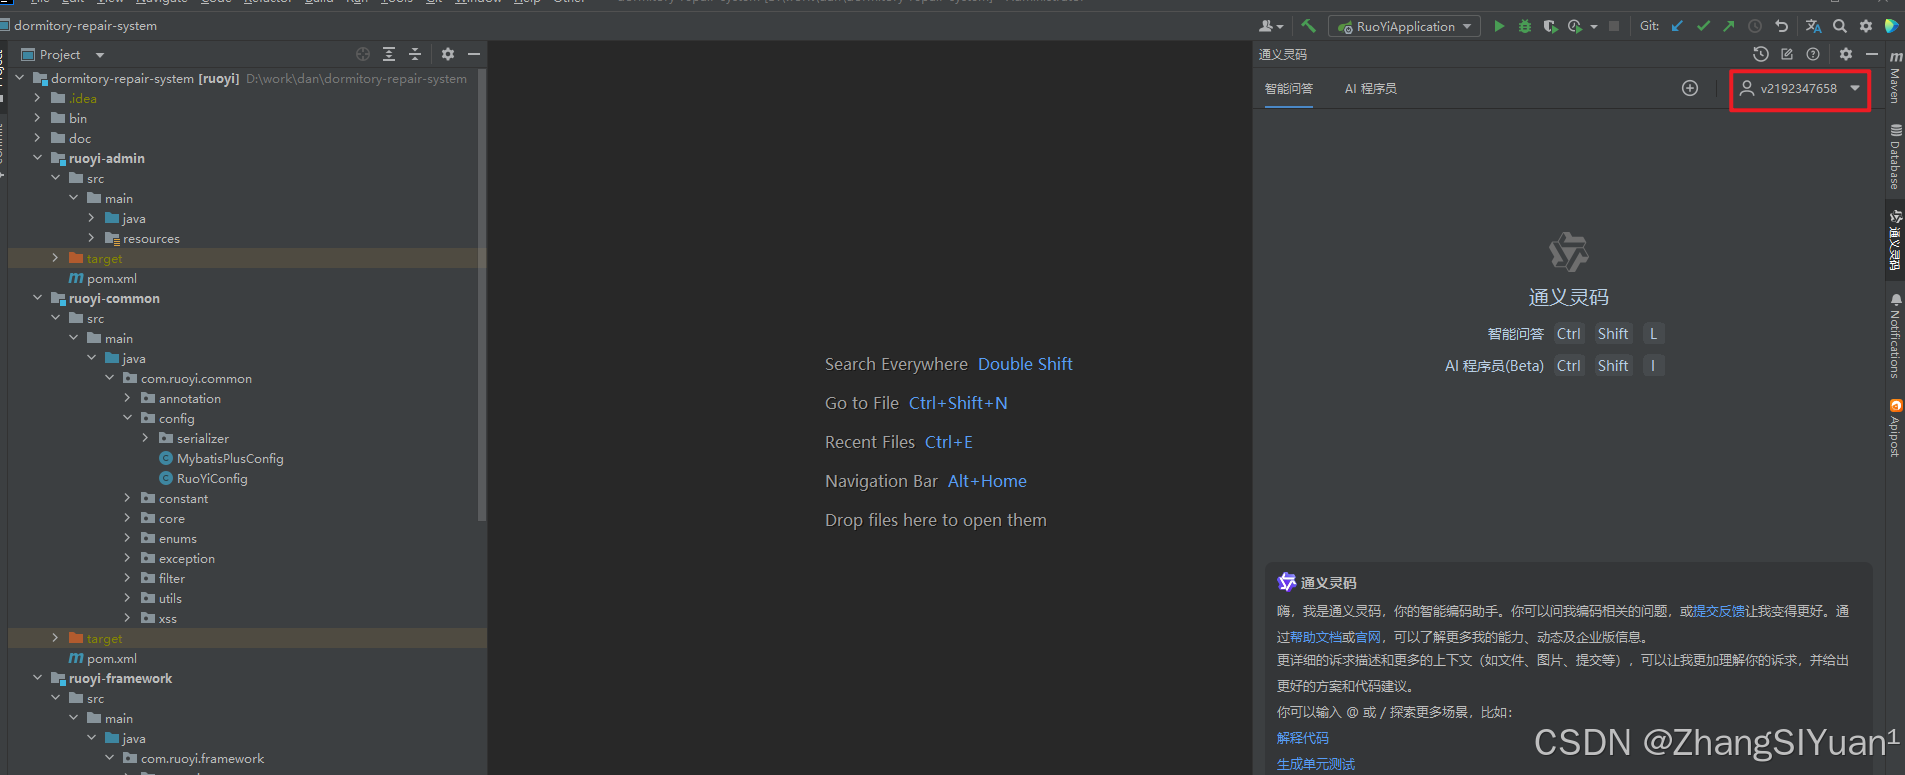Screen dimensions: 1905x775
Task: Collapse the ruoyi-framework module
Action: [37, 678]
